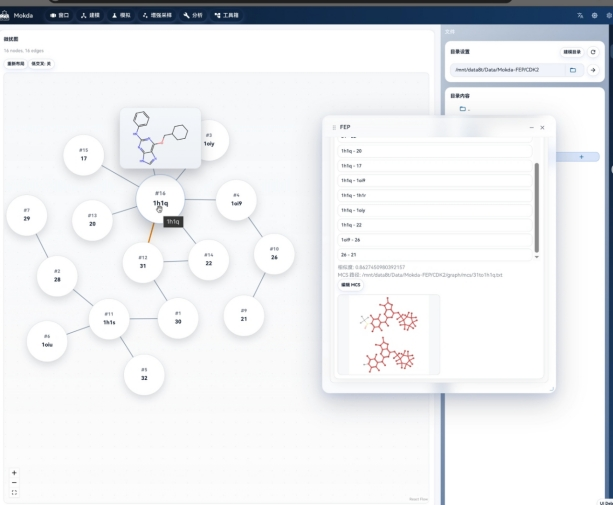Close the FEP panel
Screen dimensions: 613x505
[542, 127]
